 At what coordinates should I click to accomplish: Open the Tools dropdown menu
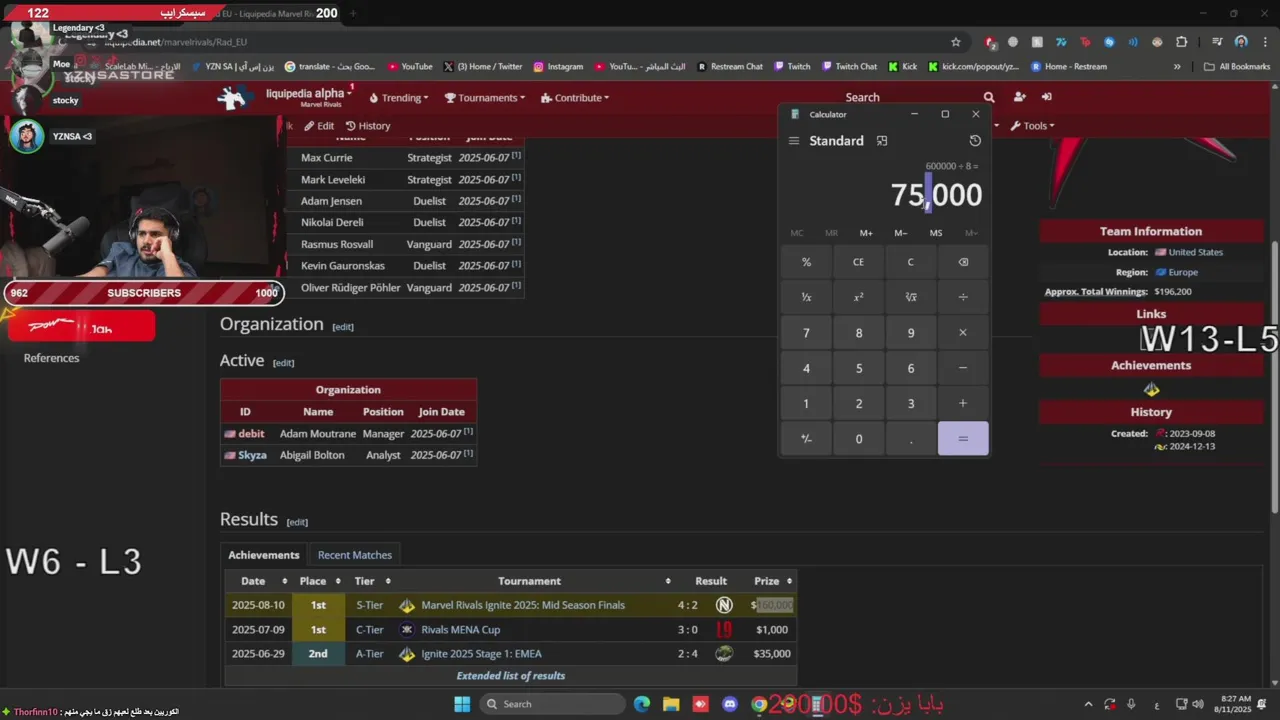pos(1033,126)
